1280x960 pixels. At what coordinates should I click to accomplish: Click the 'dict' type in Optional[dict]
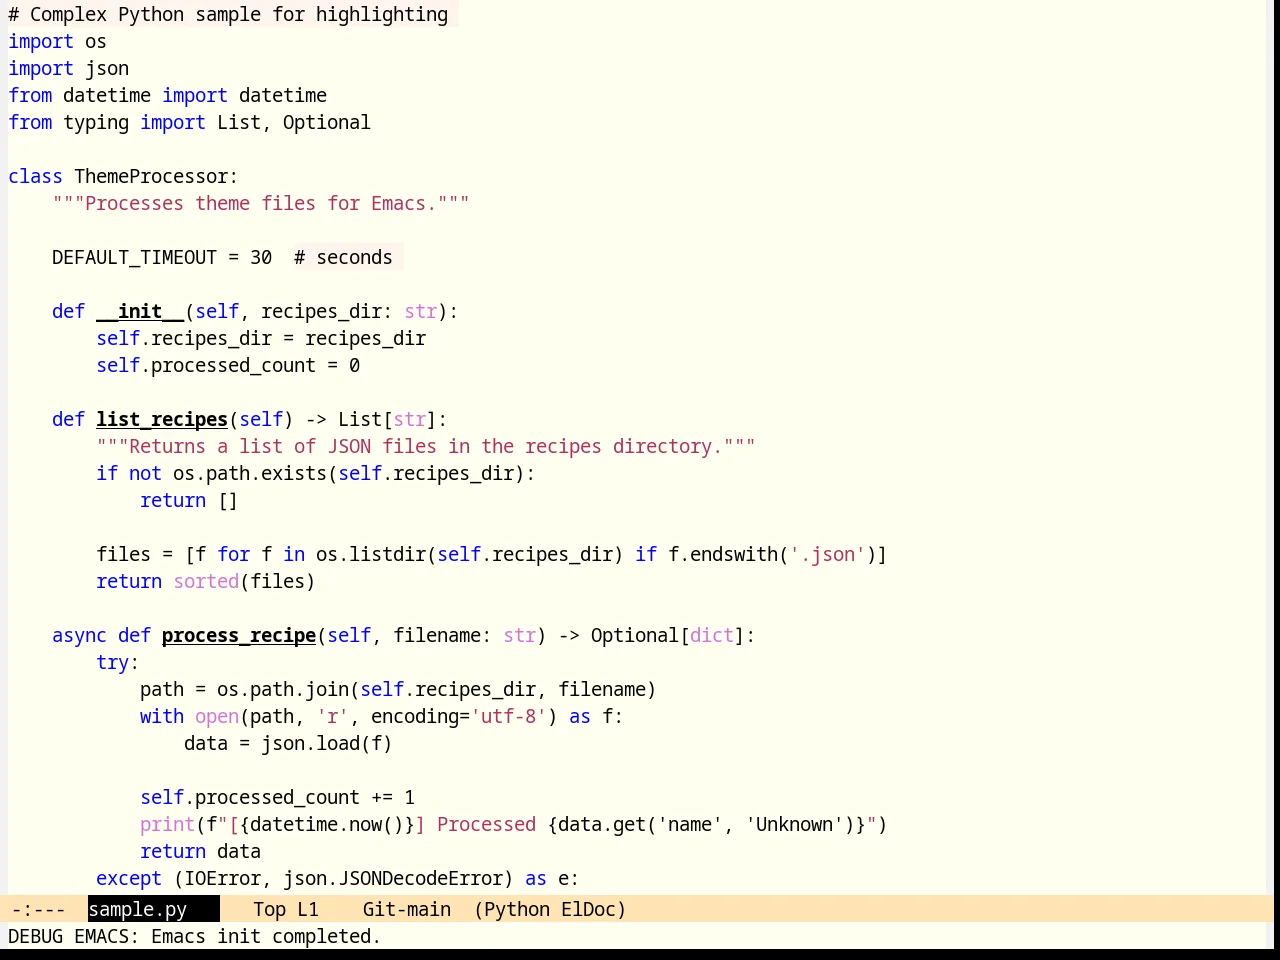(712, 635)
